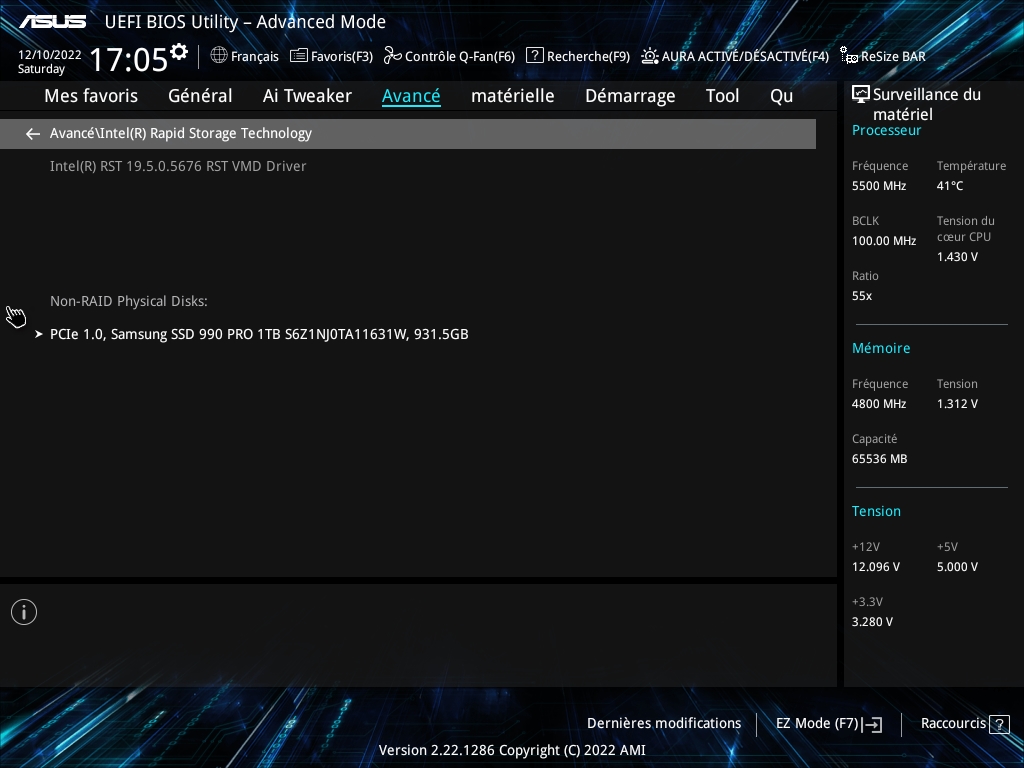This screenshot has height=768, width=1024.
Task: Open the Mes favoris tab
Action: pyautogui.click(x=91, y=96)
